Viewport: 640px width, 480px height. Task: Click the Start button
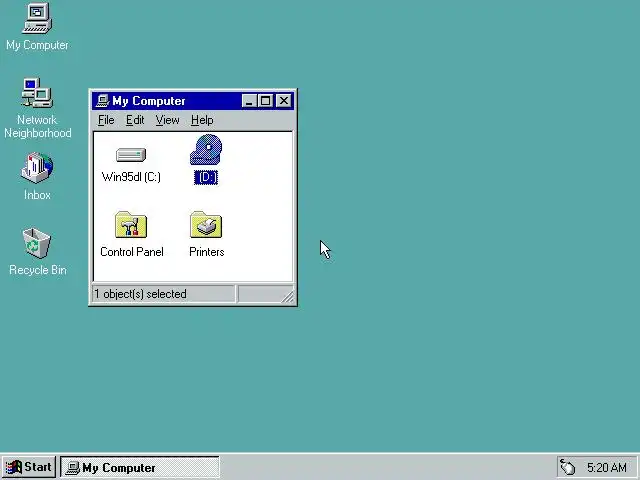click(x=29, y=467)
